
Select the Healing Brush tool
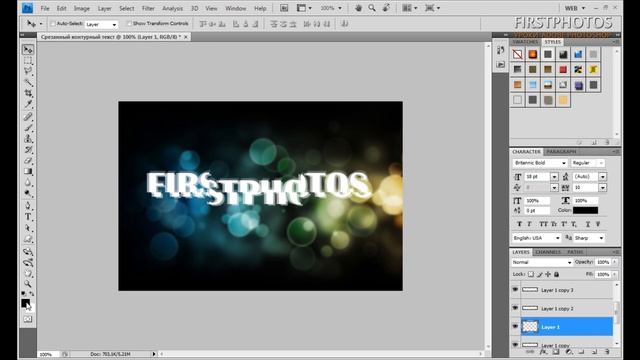click(28, 117)
